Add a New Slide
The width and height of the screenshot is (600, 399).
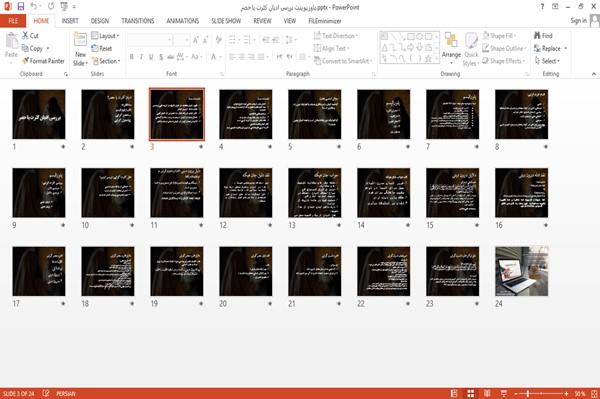click(x=80, y=50)
